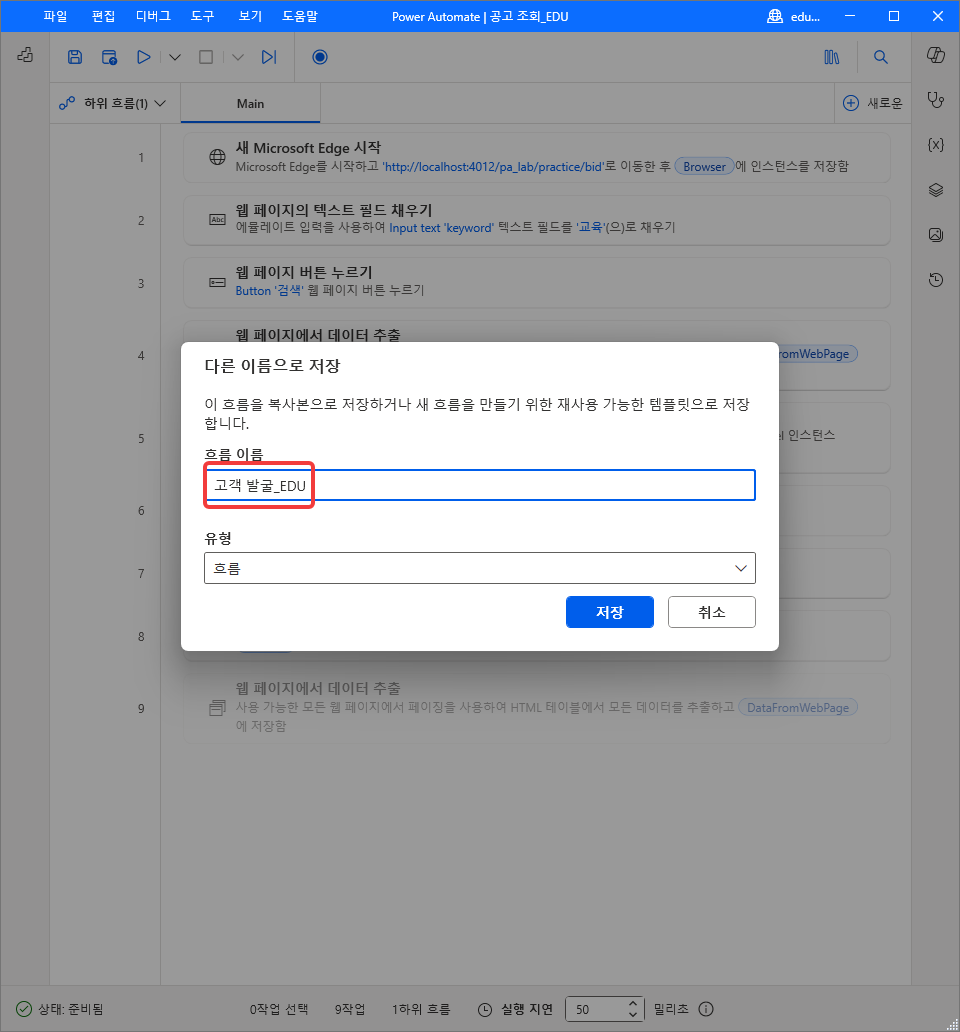Click the Input text 'keyword' link
The height and width of the screenshot is (1032, 960).
coord(442,228)
